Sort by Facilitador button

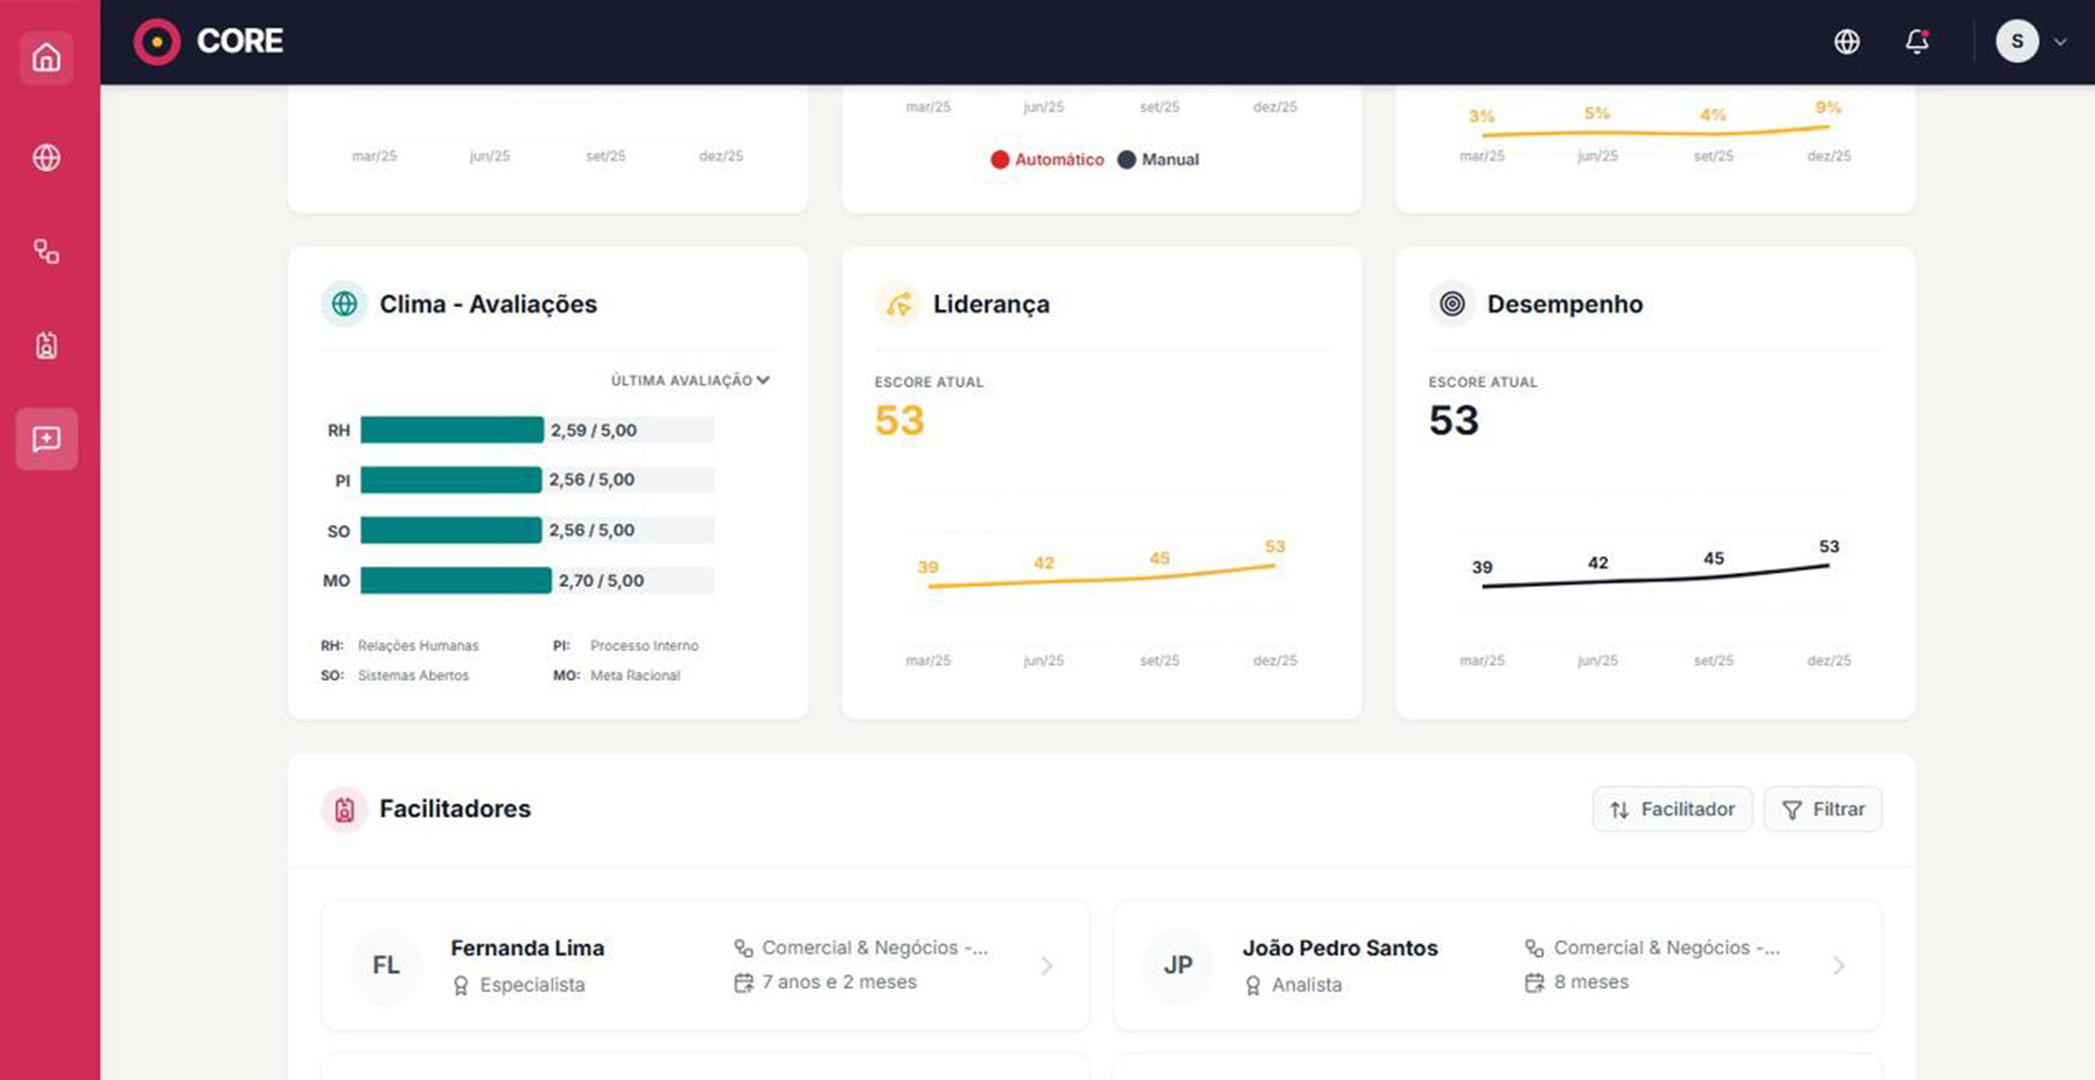1672,809
